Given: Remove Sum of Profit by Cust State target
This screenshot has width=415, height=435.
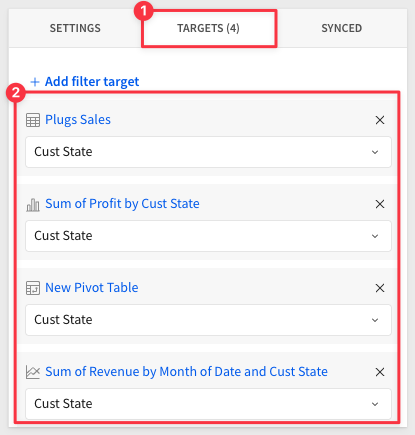Looking at the screenshot, I should pos(380,204).
